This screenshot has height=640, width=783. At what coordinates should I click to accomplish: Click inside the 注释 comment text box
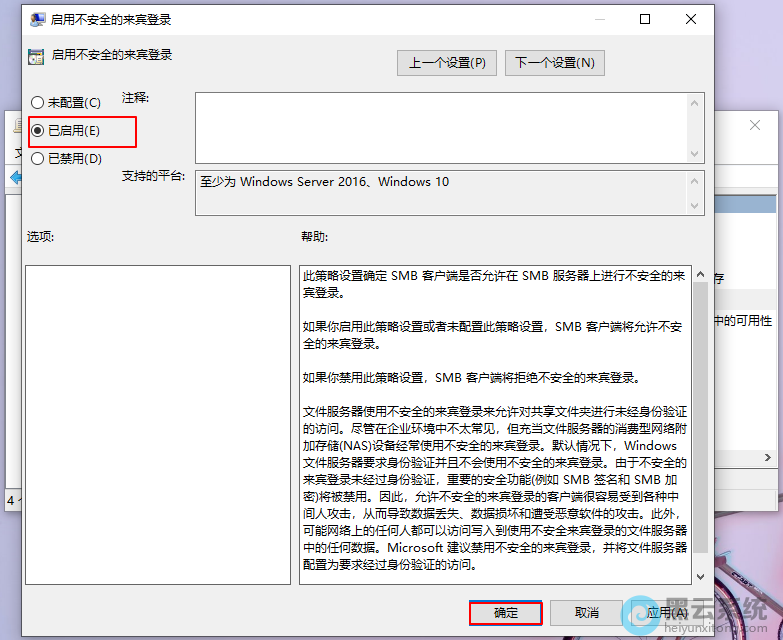click(x=440, y=126)
